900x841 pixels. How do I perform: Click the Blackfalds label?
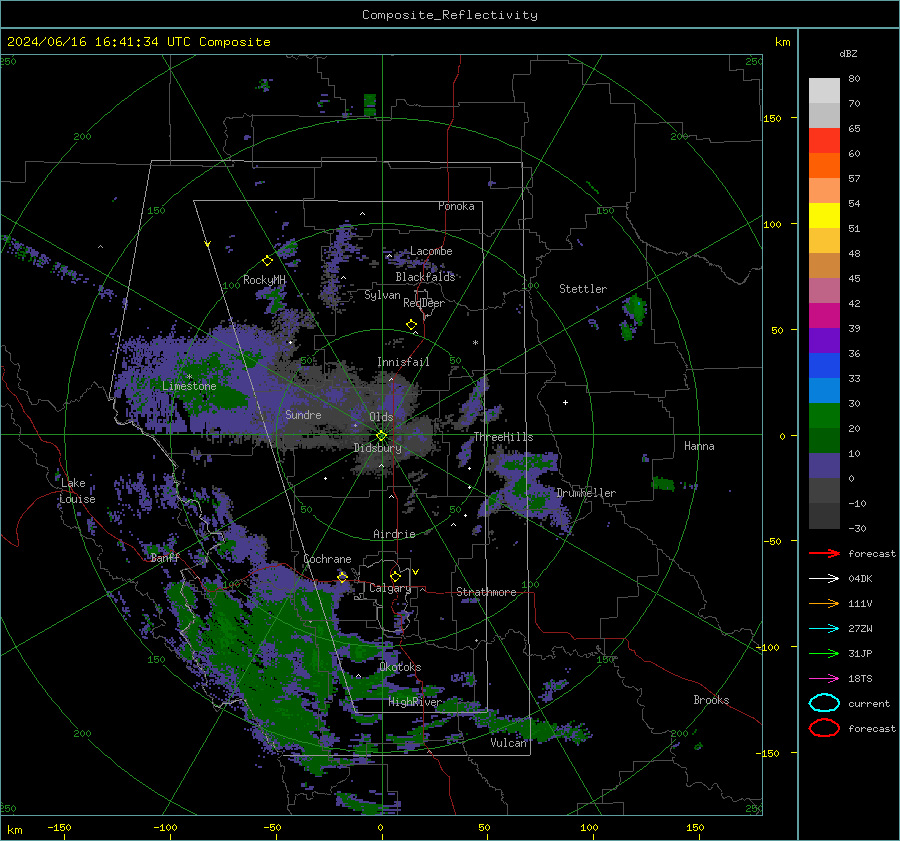[x=425, y=277]
